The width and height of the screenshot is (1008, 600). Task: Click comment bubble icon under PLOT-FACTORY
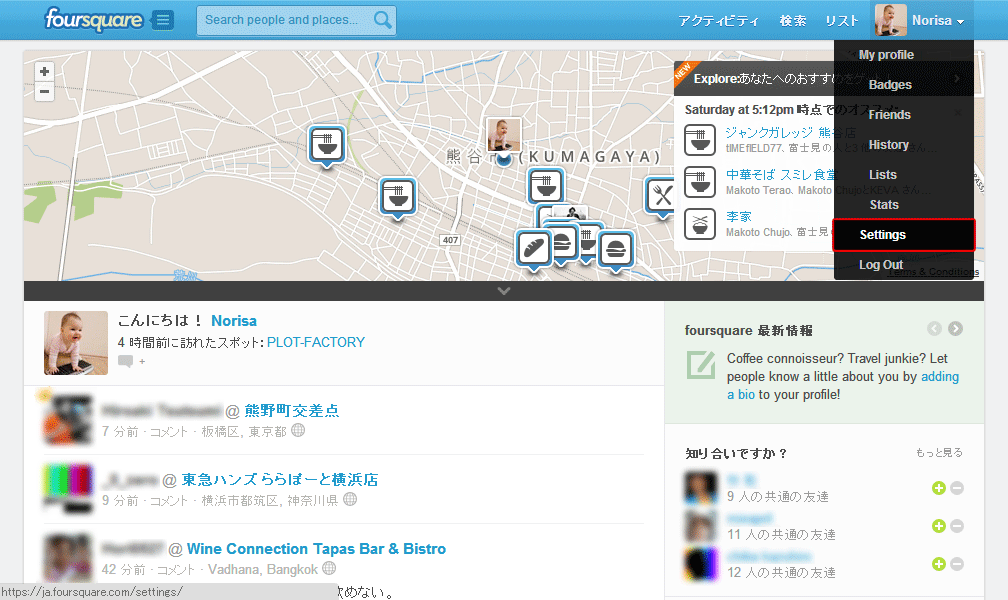point(125,361)
